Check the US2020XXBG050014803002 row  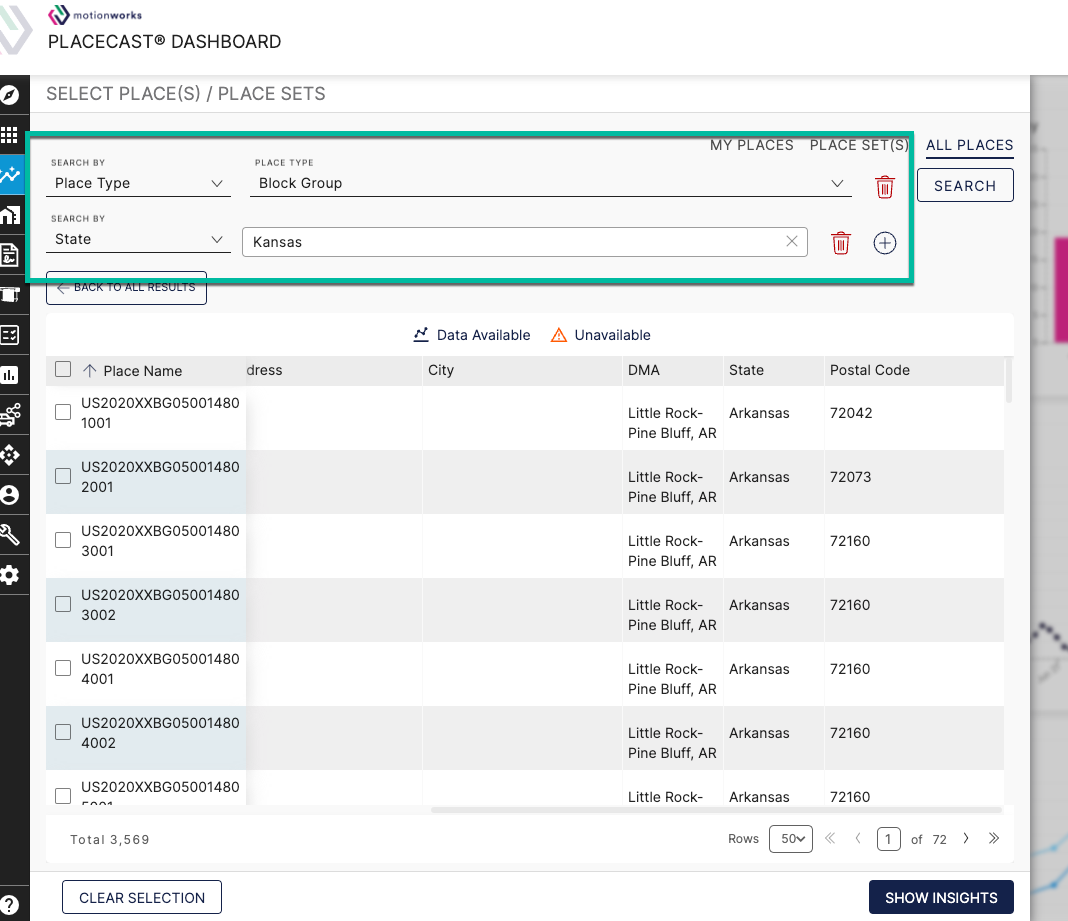coord(63,604)
